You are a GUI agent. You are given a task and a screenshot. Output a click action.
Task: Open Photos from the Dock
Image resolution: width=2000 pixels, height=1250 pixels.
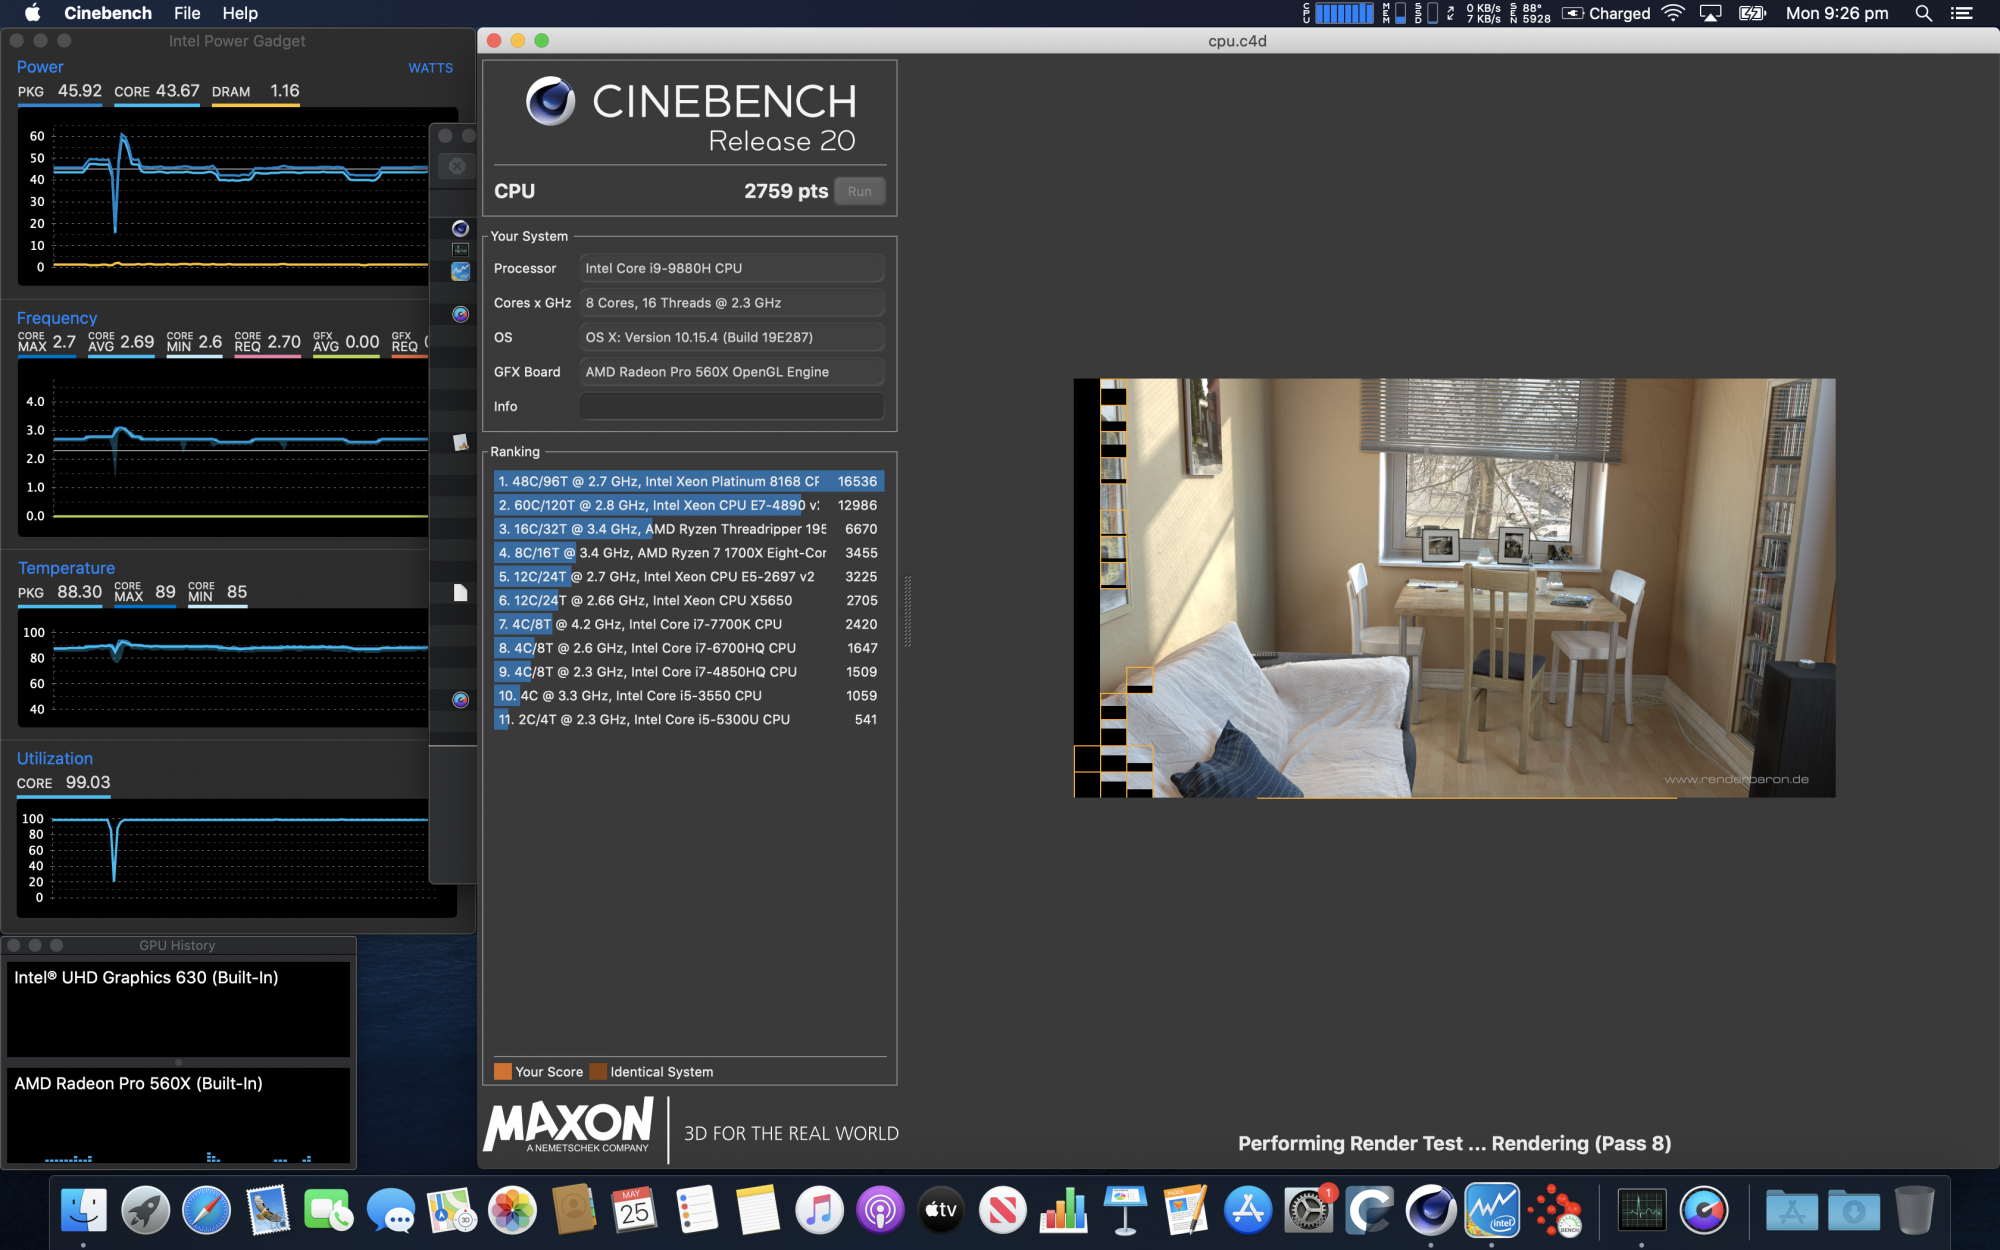512,1210
